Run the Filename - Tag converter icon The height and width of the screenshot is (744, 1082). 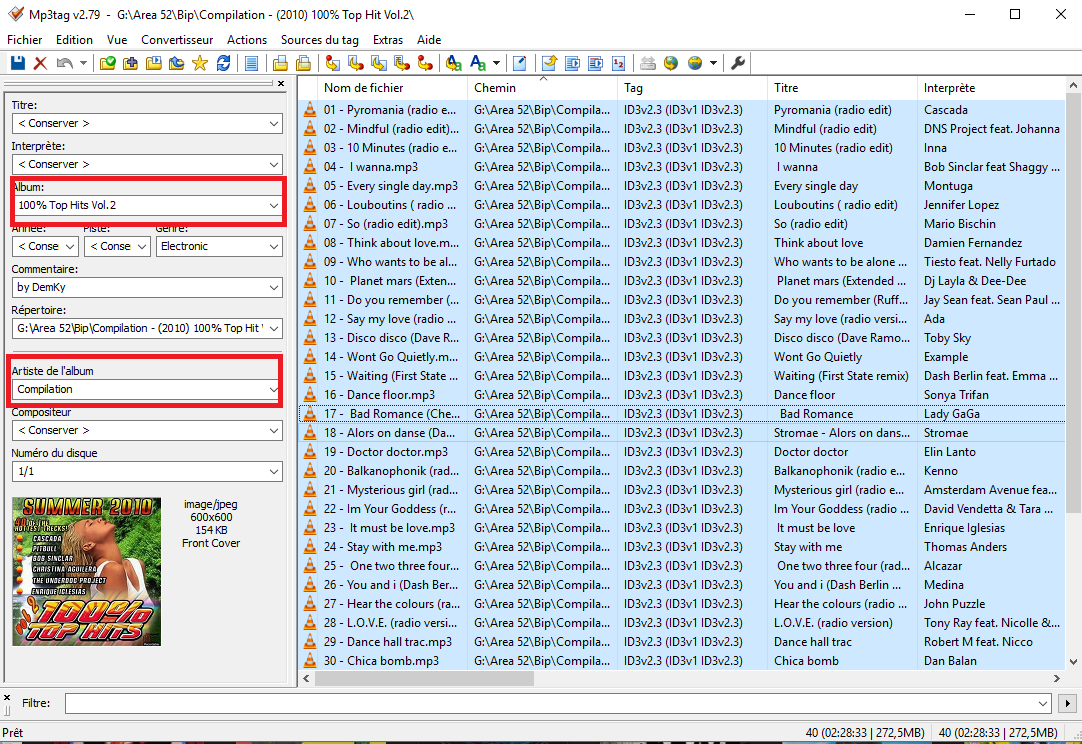[356, 63]
